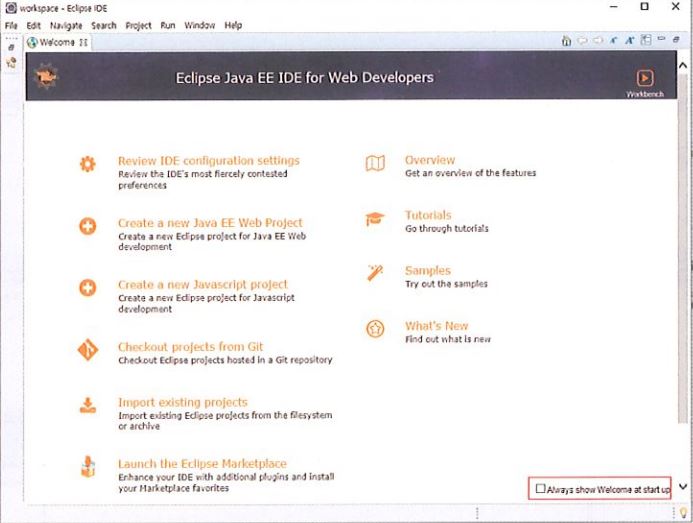The image size is (693, 523).
Task: Click the Restore icon in the left trim bar
Action: coord(11,47)
